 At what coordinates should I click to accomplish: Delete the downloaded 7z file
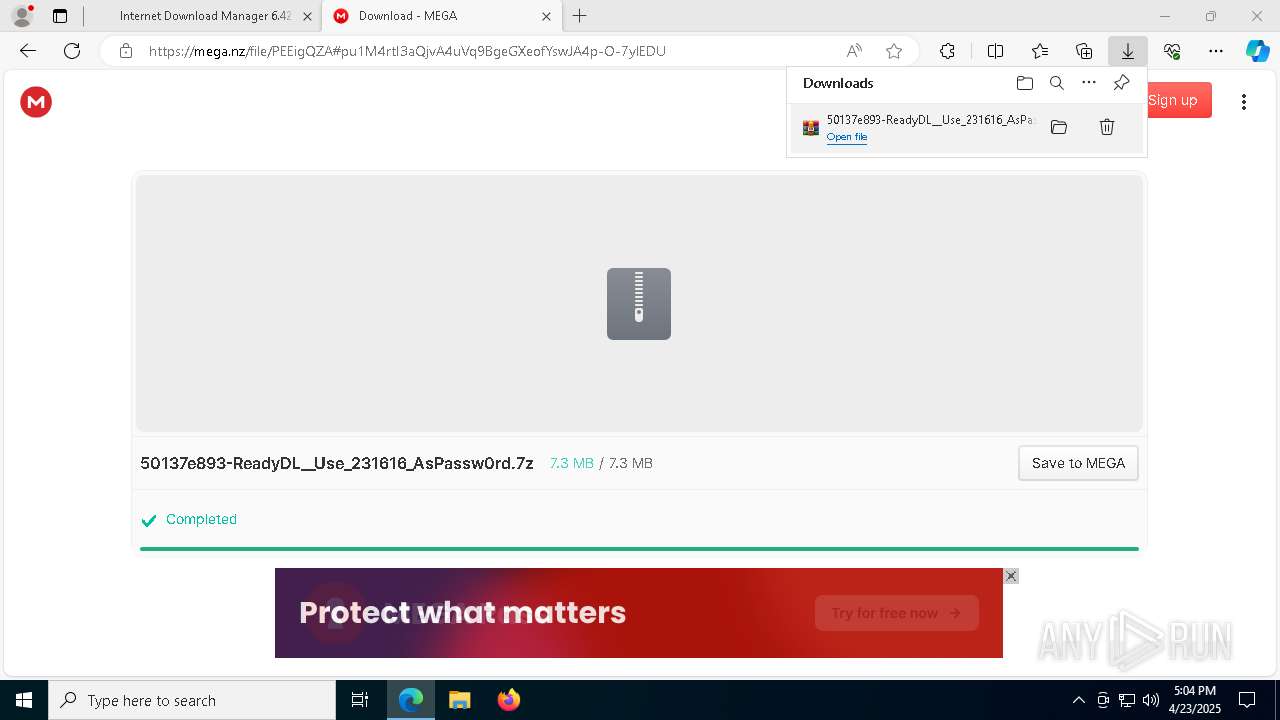pos(1107,127)
